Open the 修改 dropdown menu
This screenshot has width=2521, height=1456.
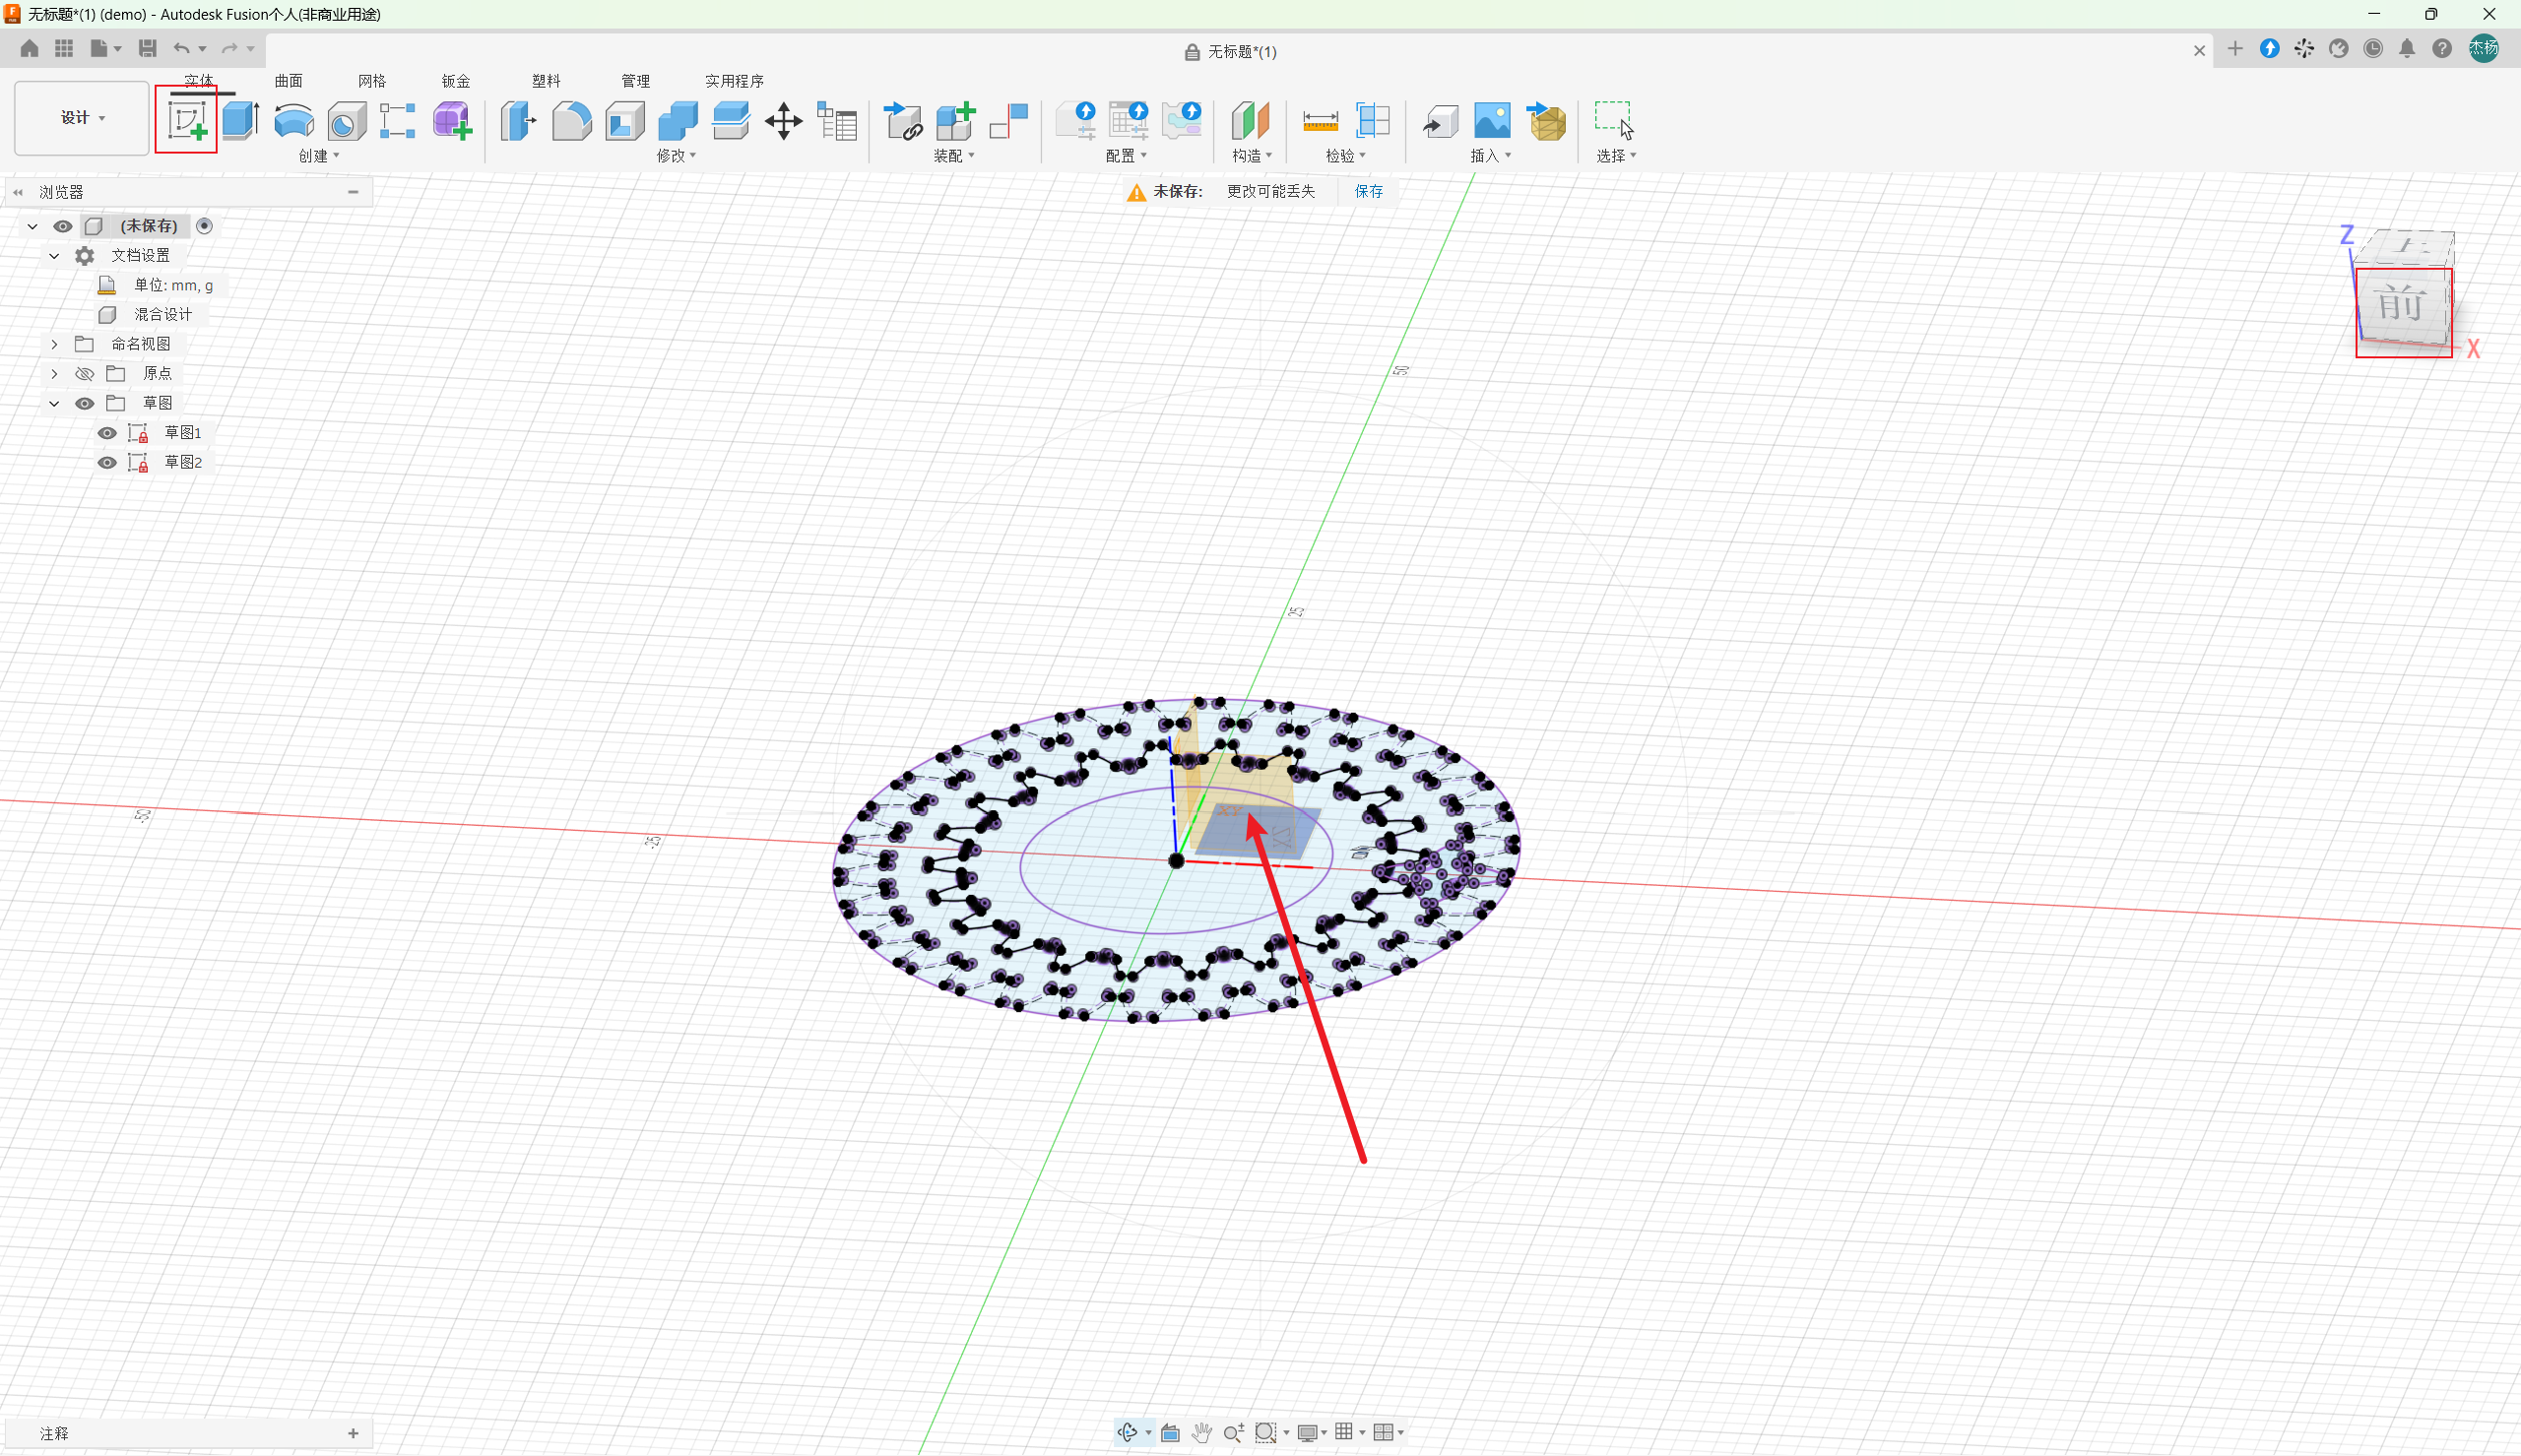[677, 156]
